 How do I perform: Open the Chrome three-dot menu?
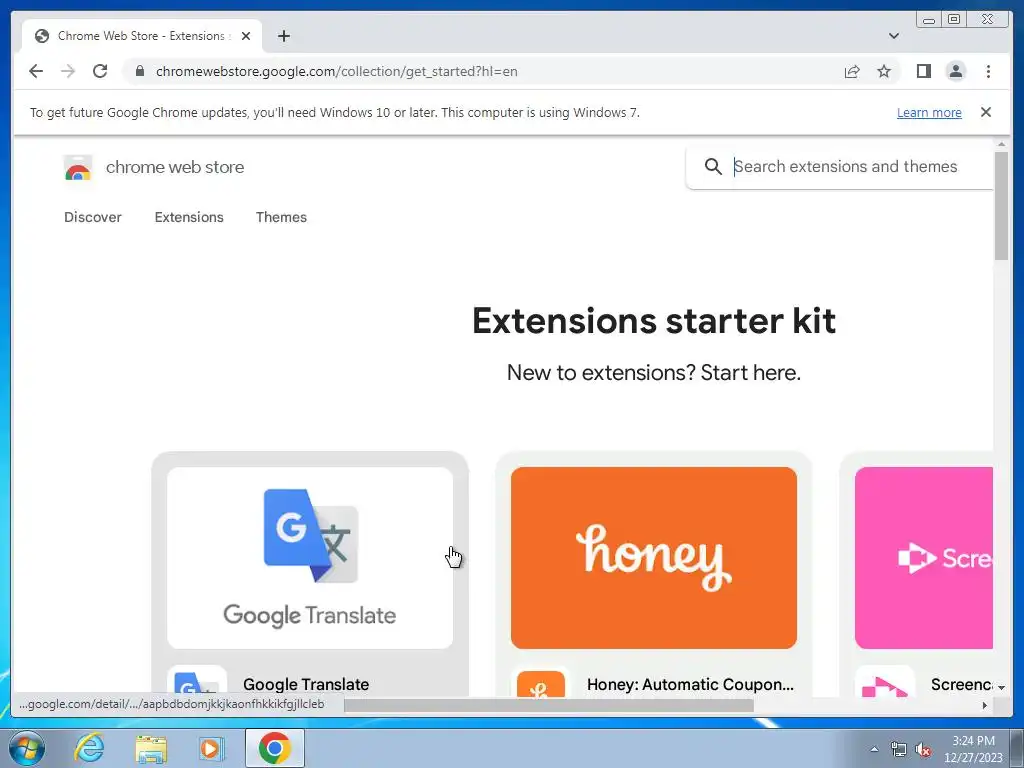click(x=988, y=71)
